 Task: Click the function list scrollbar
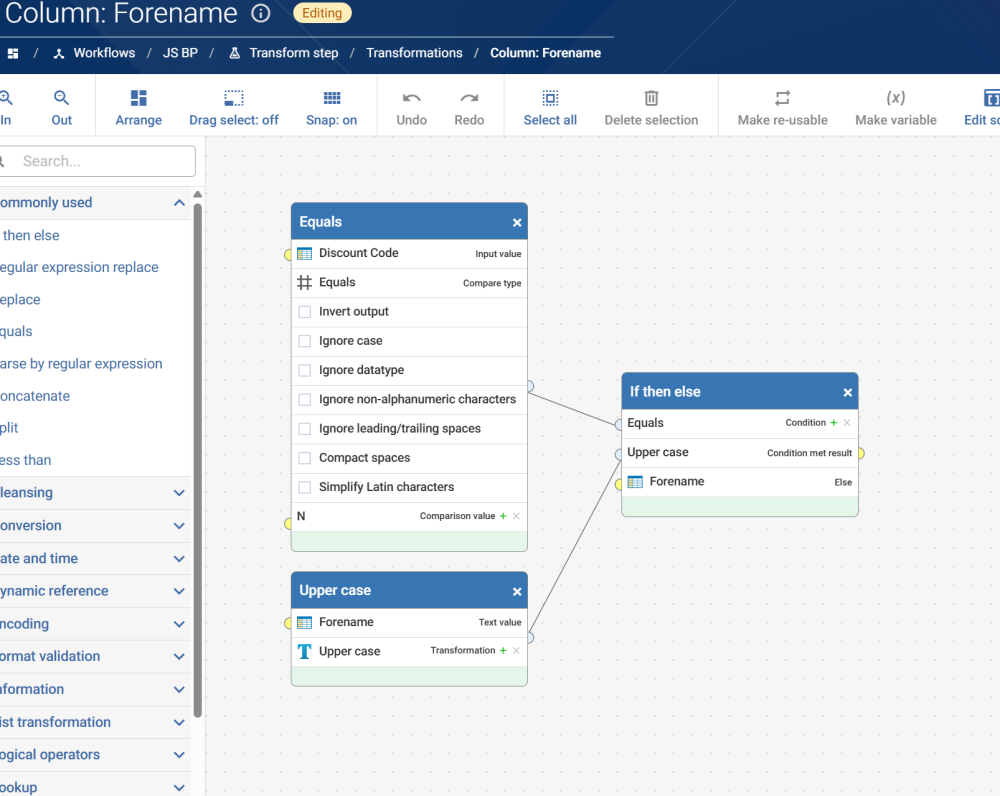point(198,459)
